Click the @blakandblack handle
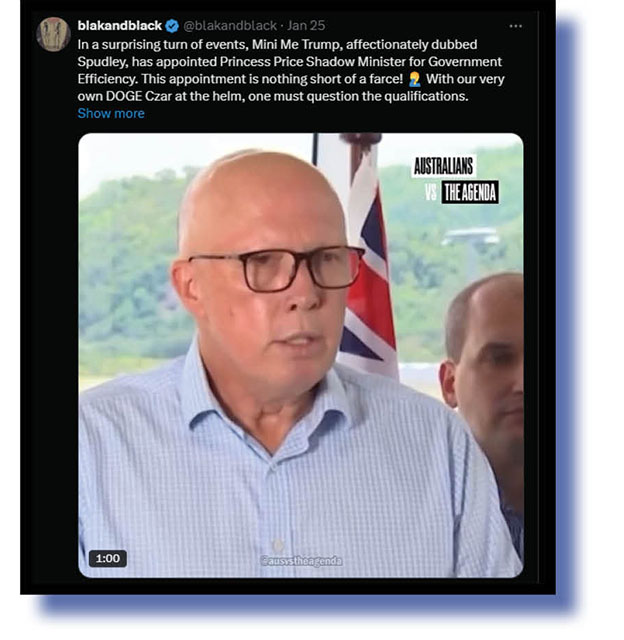Screen dimensions: 624x640 click(230, 26)
